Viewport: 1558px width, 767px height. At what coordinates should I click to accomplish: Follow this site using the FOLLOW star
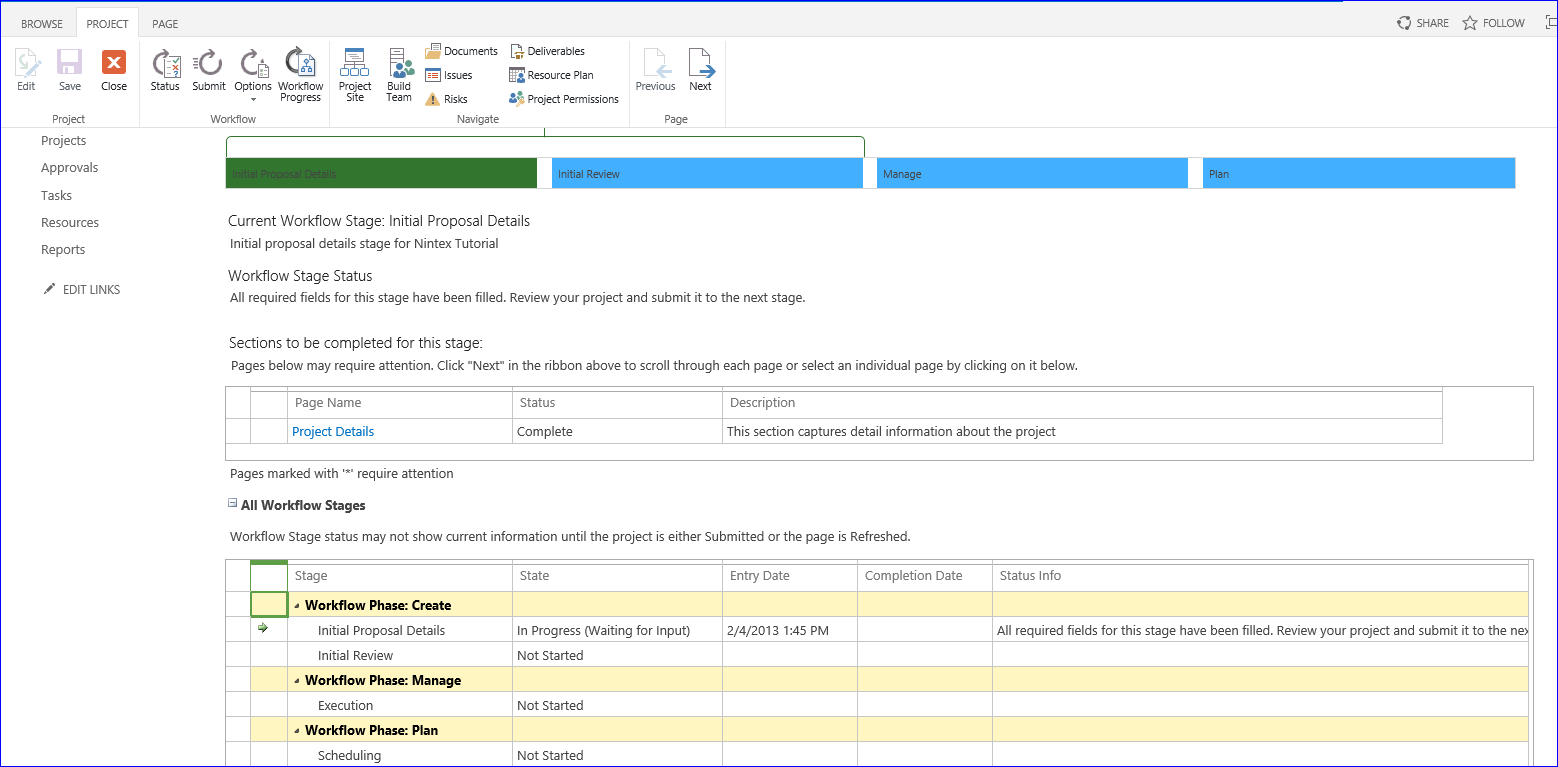point(1494,23)
